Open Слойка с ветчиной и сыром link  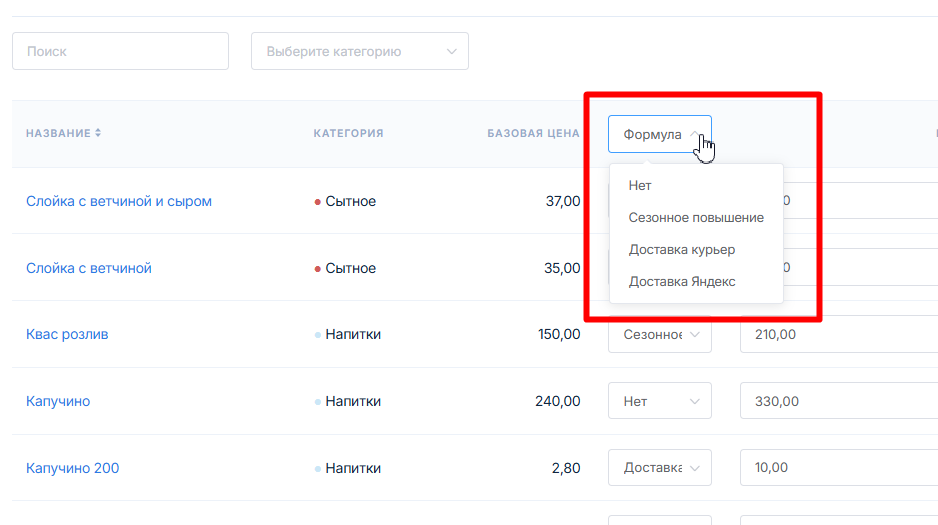point(119,201)
